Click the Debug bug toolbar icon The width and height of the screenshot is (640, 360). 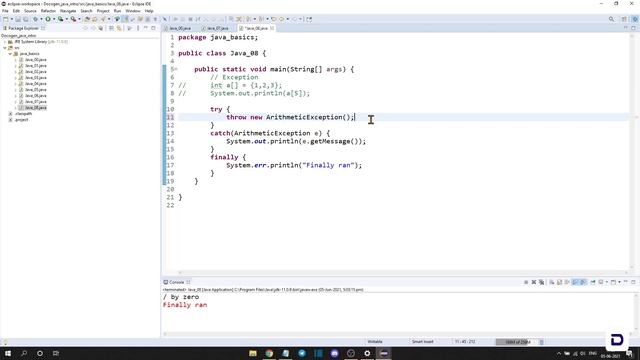[x=35, y=19]
